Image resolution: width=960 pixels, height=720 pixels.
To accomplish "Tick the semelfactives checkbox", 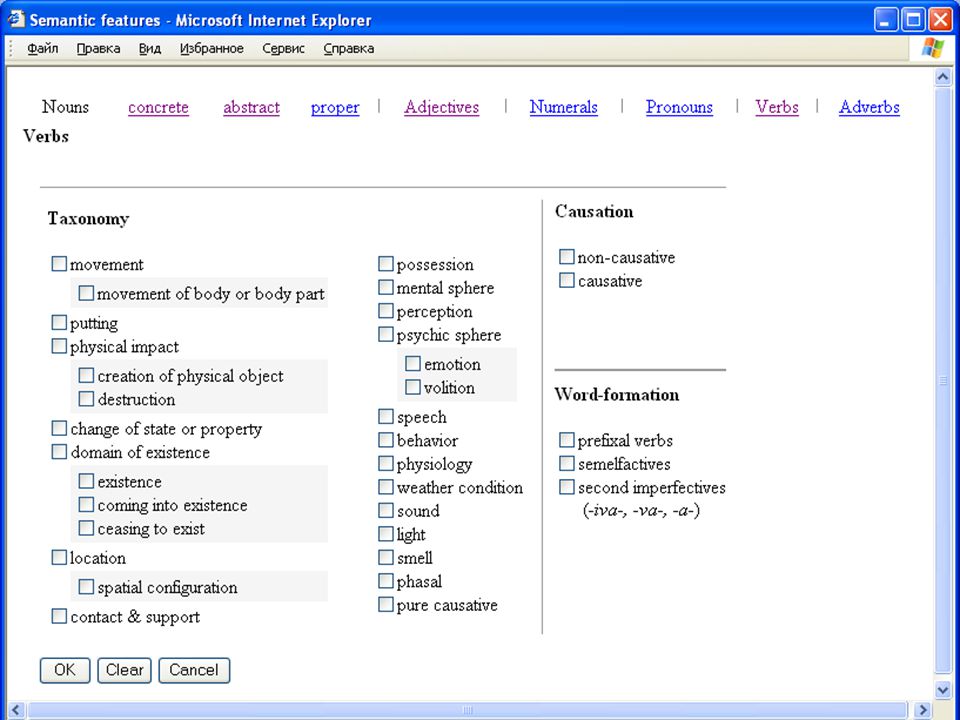I will pyautogui.click(x=567, y=463).
